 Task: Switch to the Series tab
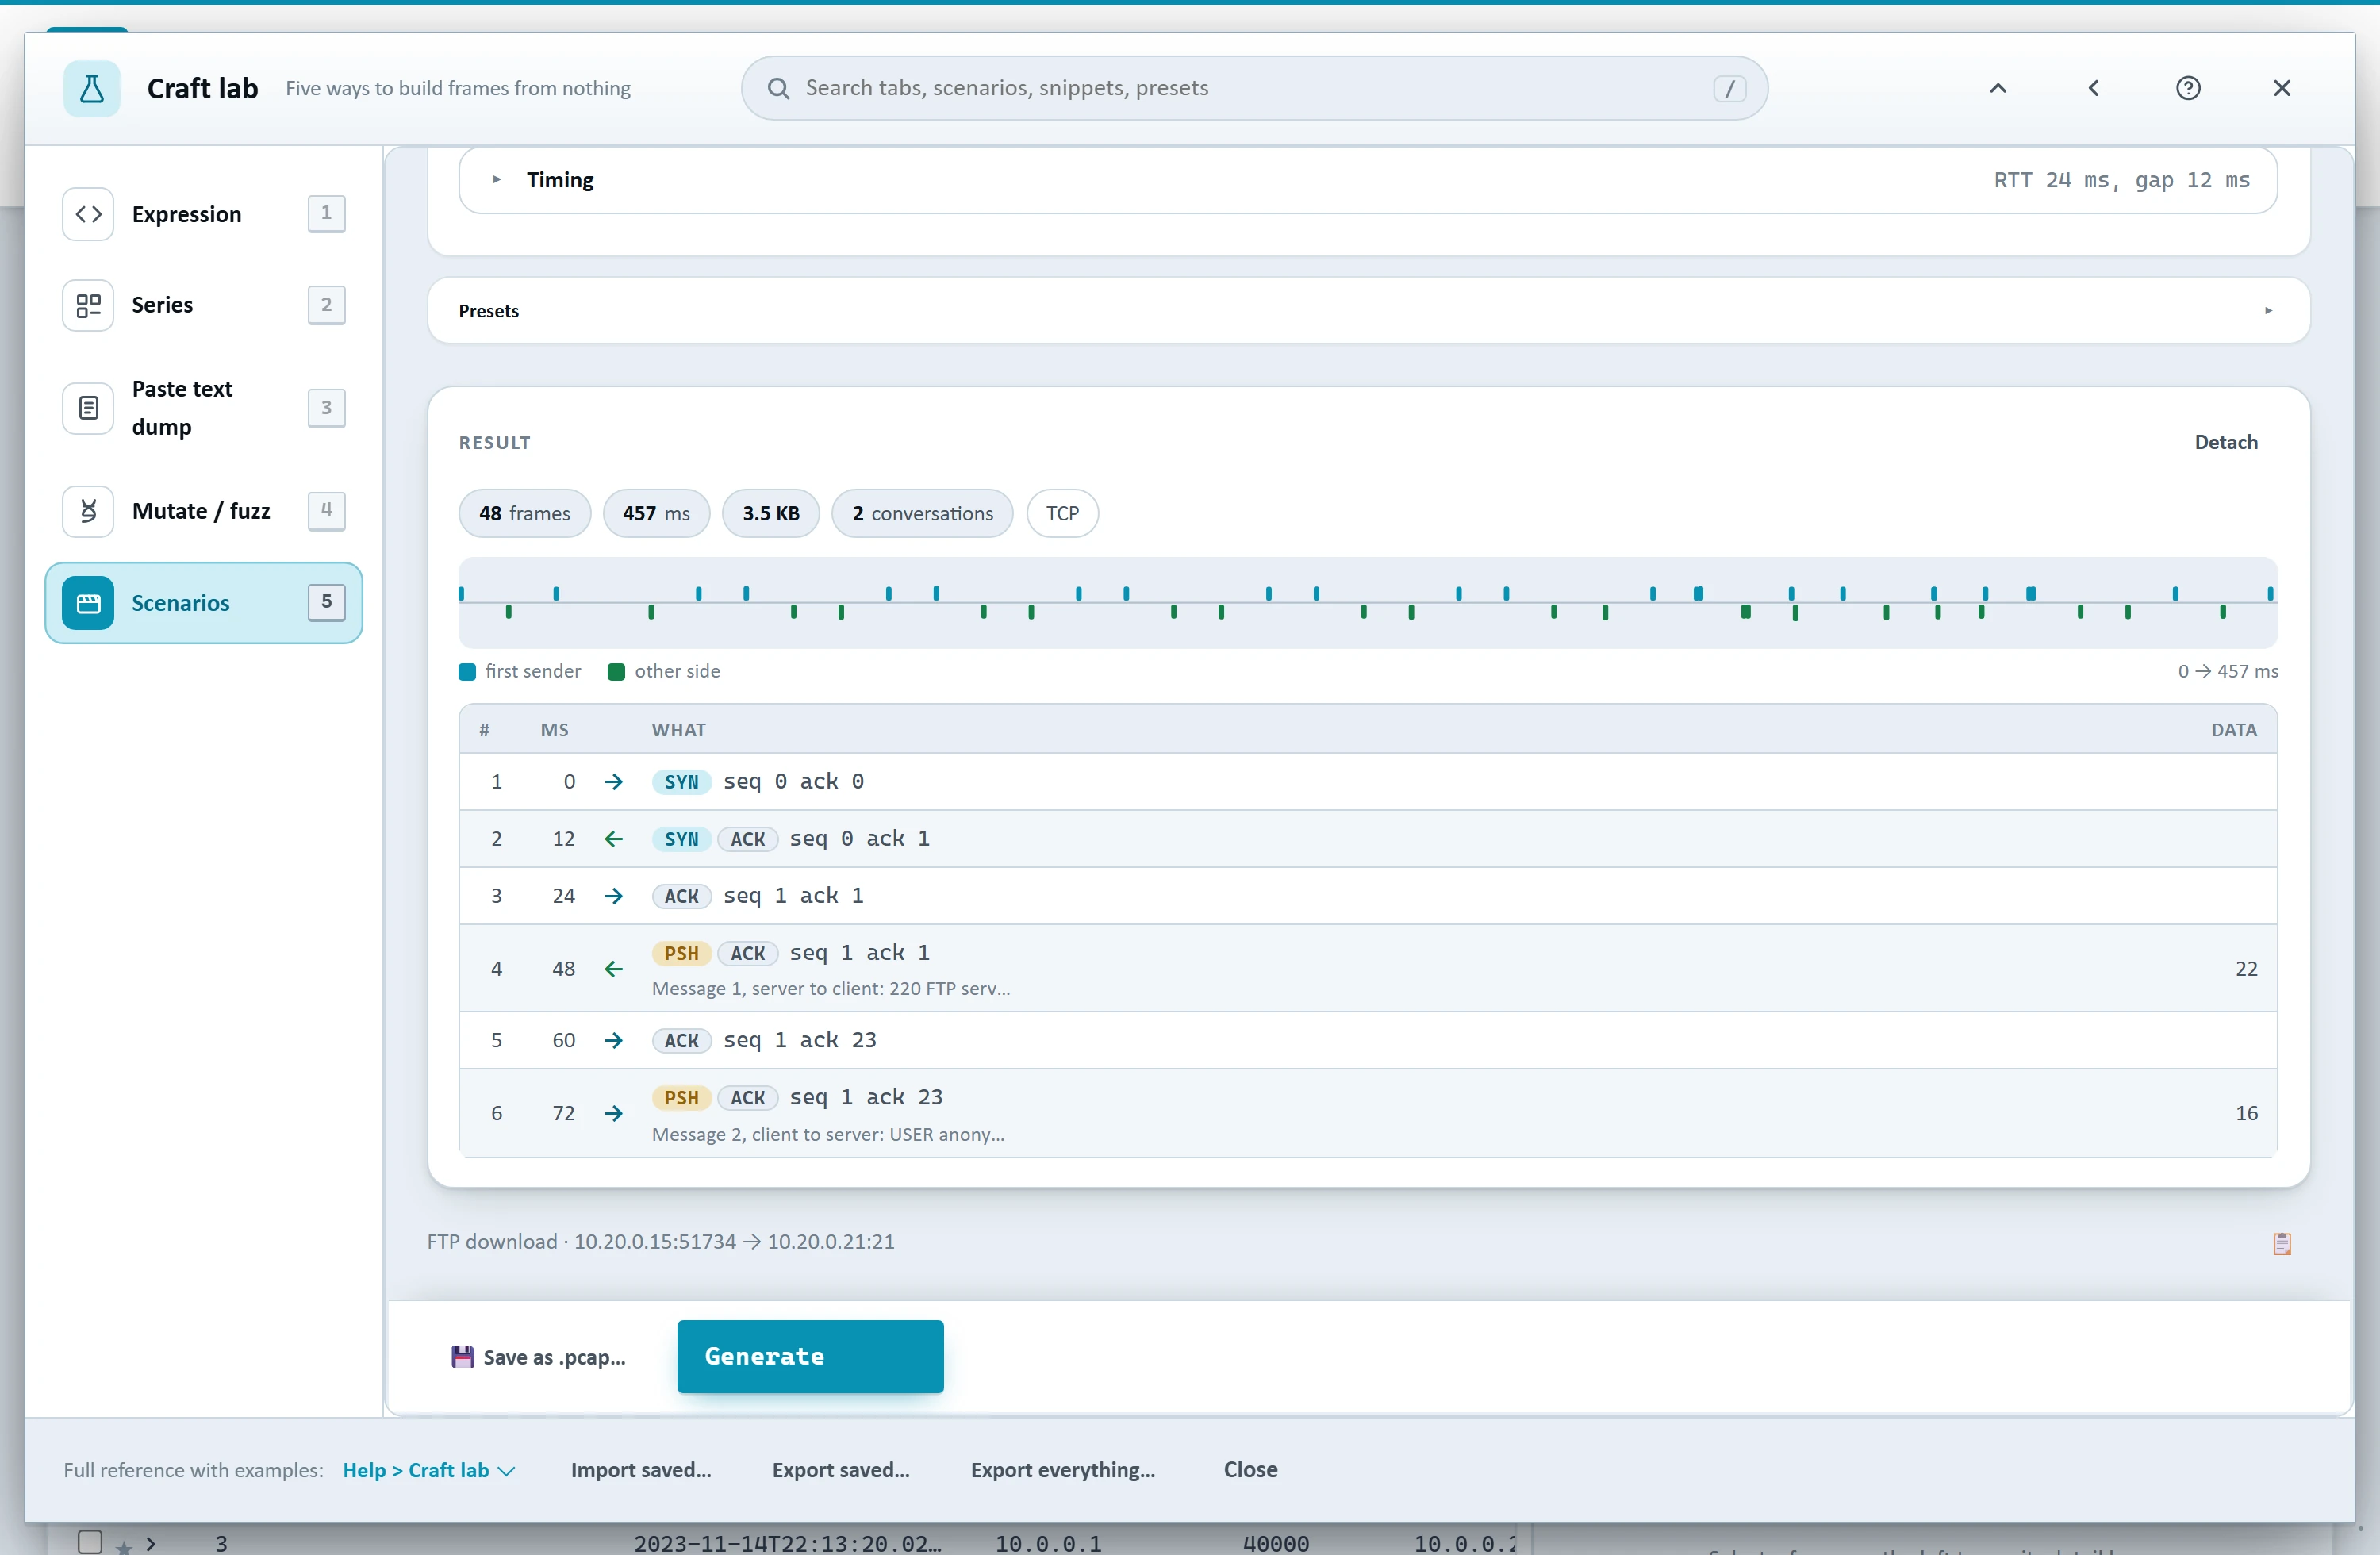203,305
